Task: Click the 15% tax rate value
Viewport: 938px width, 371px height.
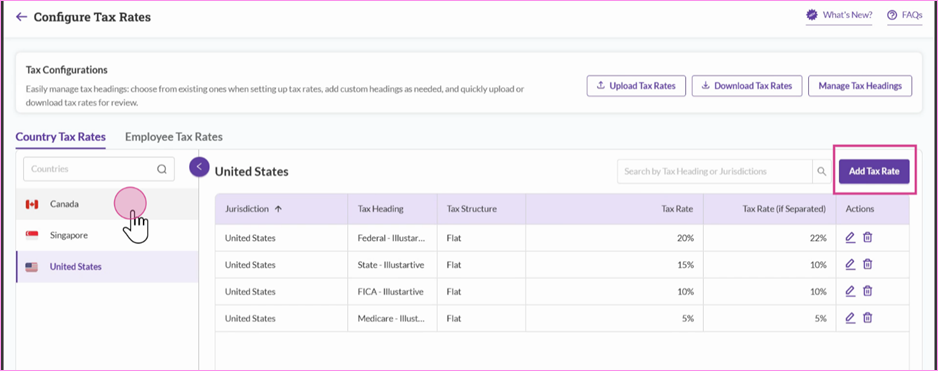Action: (x=686, y=265)
